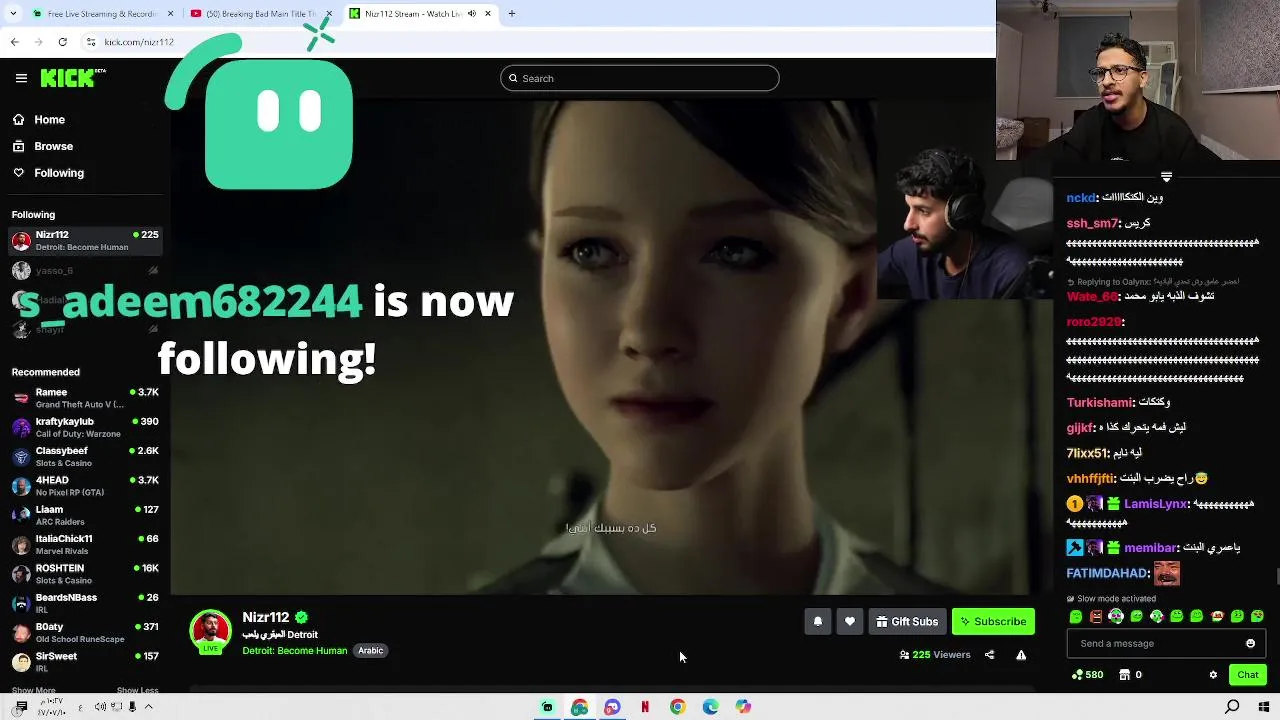Collapse the chat panel header icon
Image resolution: width=1280 pixels, height=720 pixels.
1166,176
